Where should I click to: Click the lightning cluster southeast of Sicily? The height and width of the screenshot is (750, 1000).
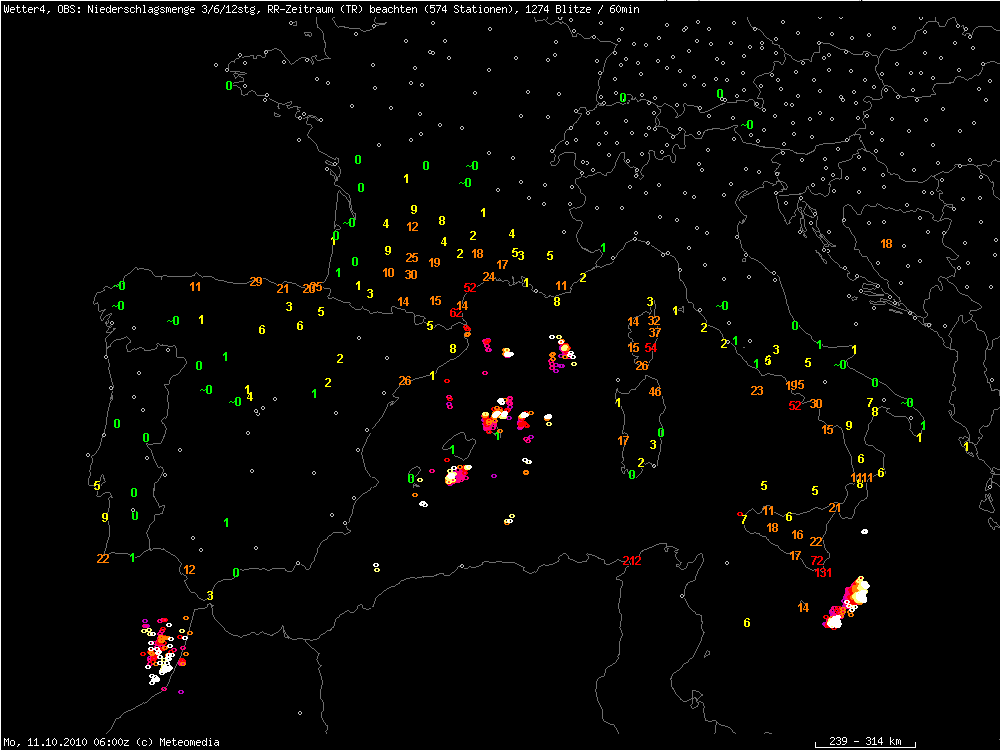pos(848,603)
